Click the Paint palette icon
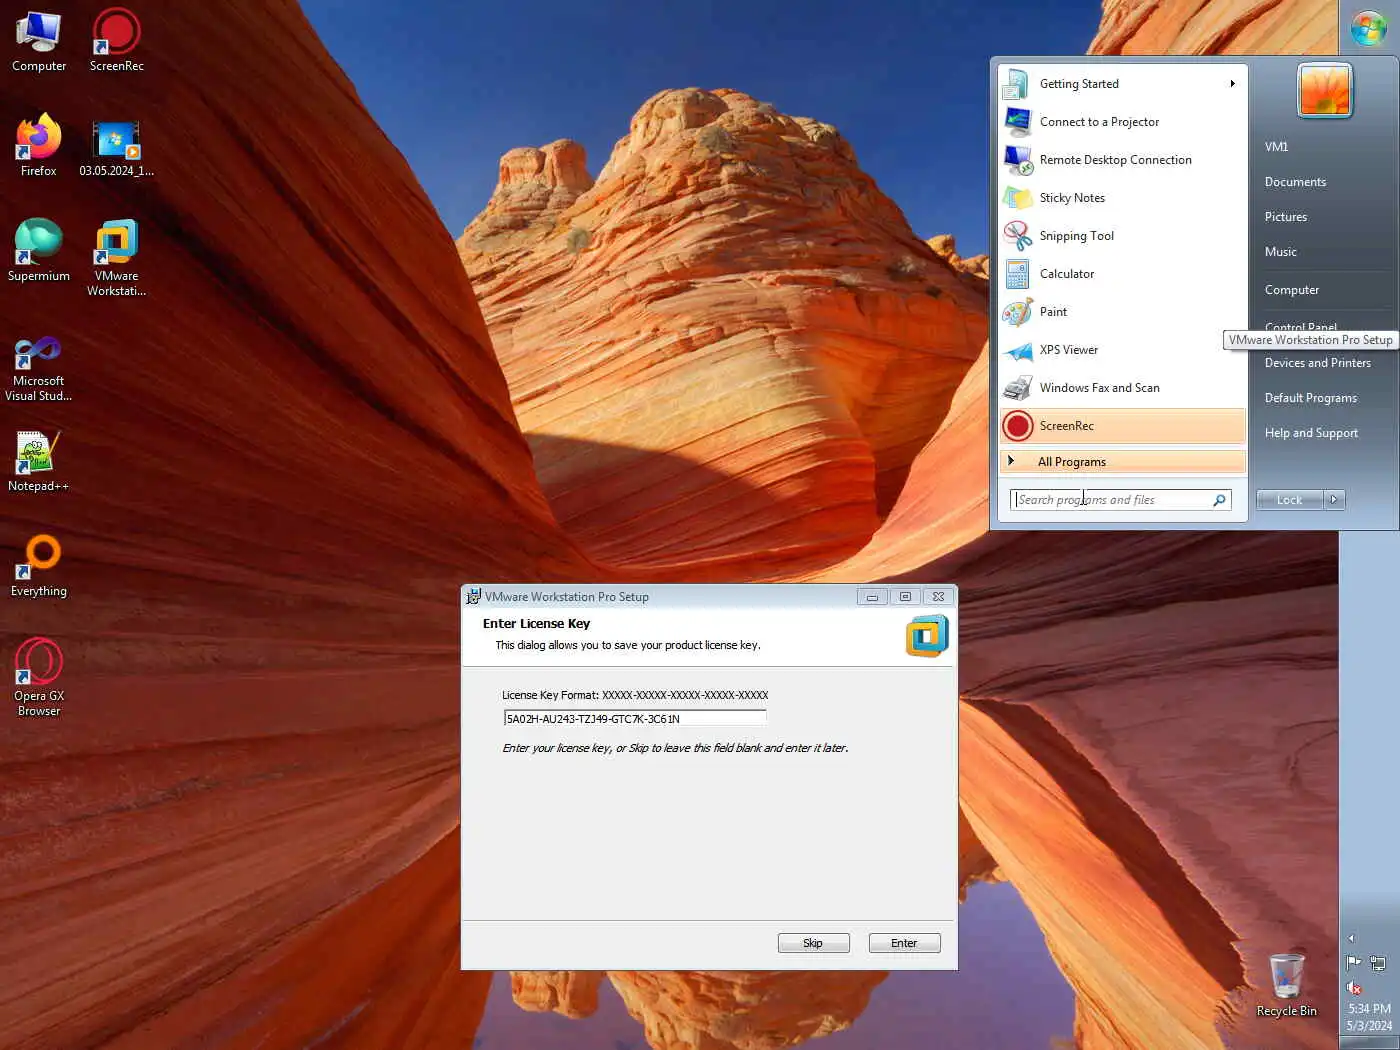Image resolution: width=1400 pixels, height=1050 pixels. 1018,312
